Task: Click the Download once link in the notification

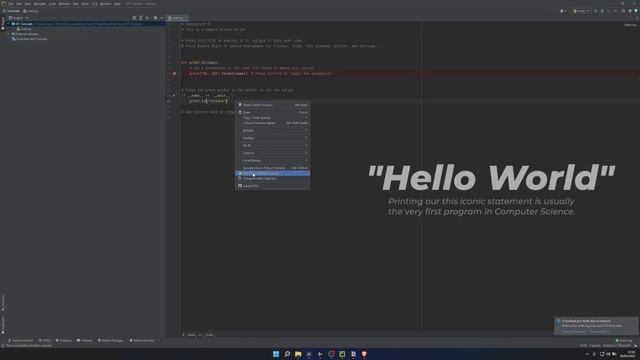Action: pos(598,331)
